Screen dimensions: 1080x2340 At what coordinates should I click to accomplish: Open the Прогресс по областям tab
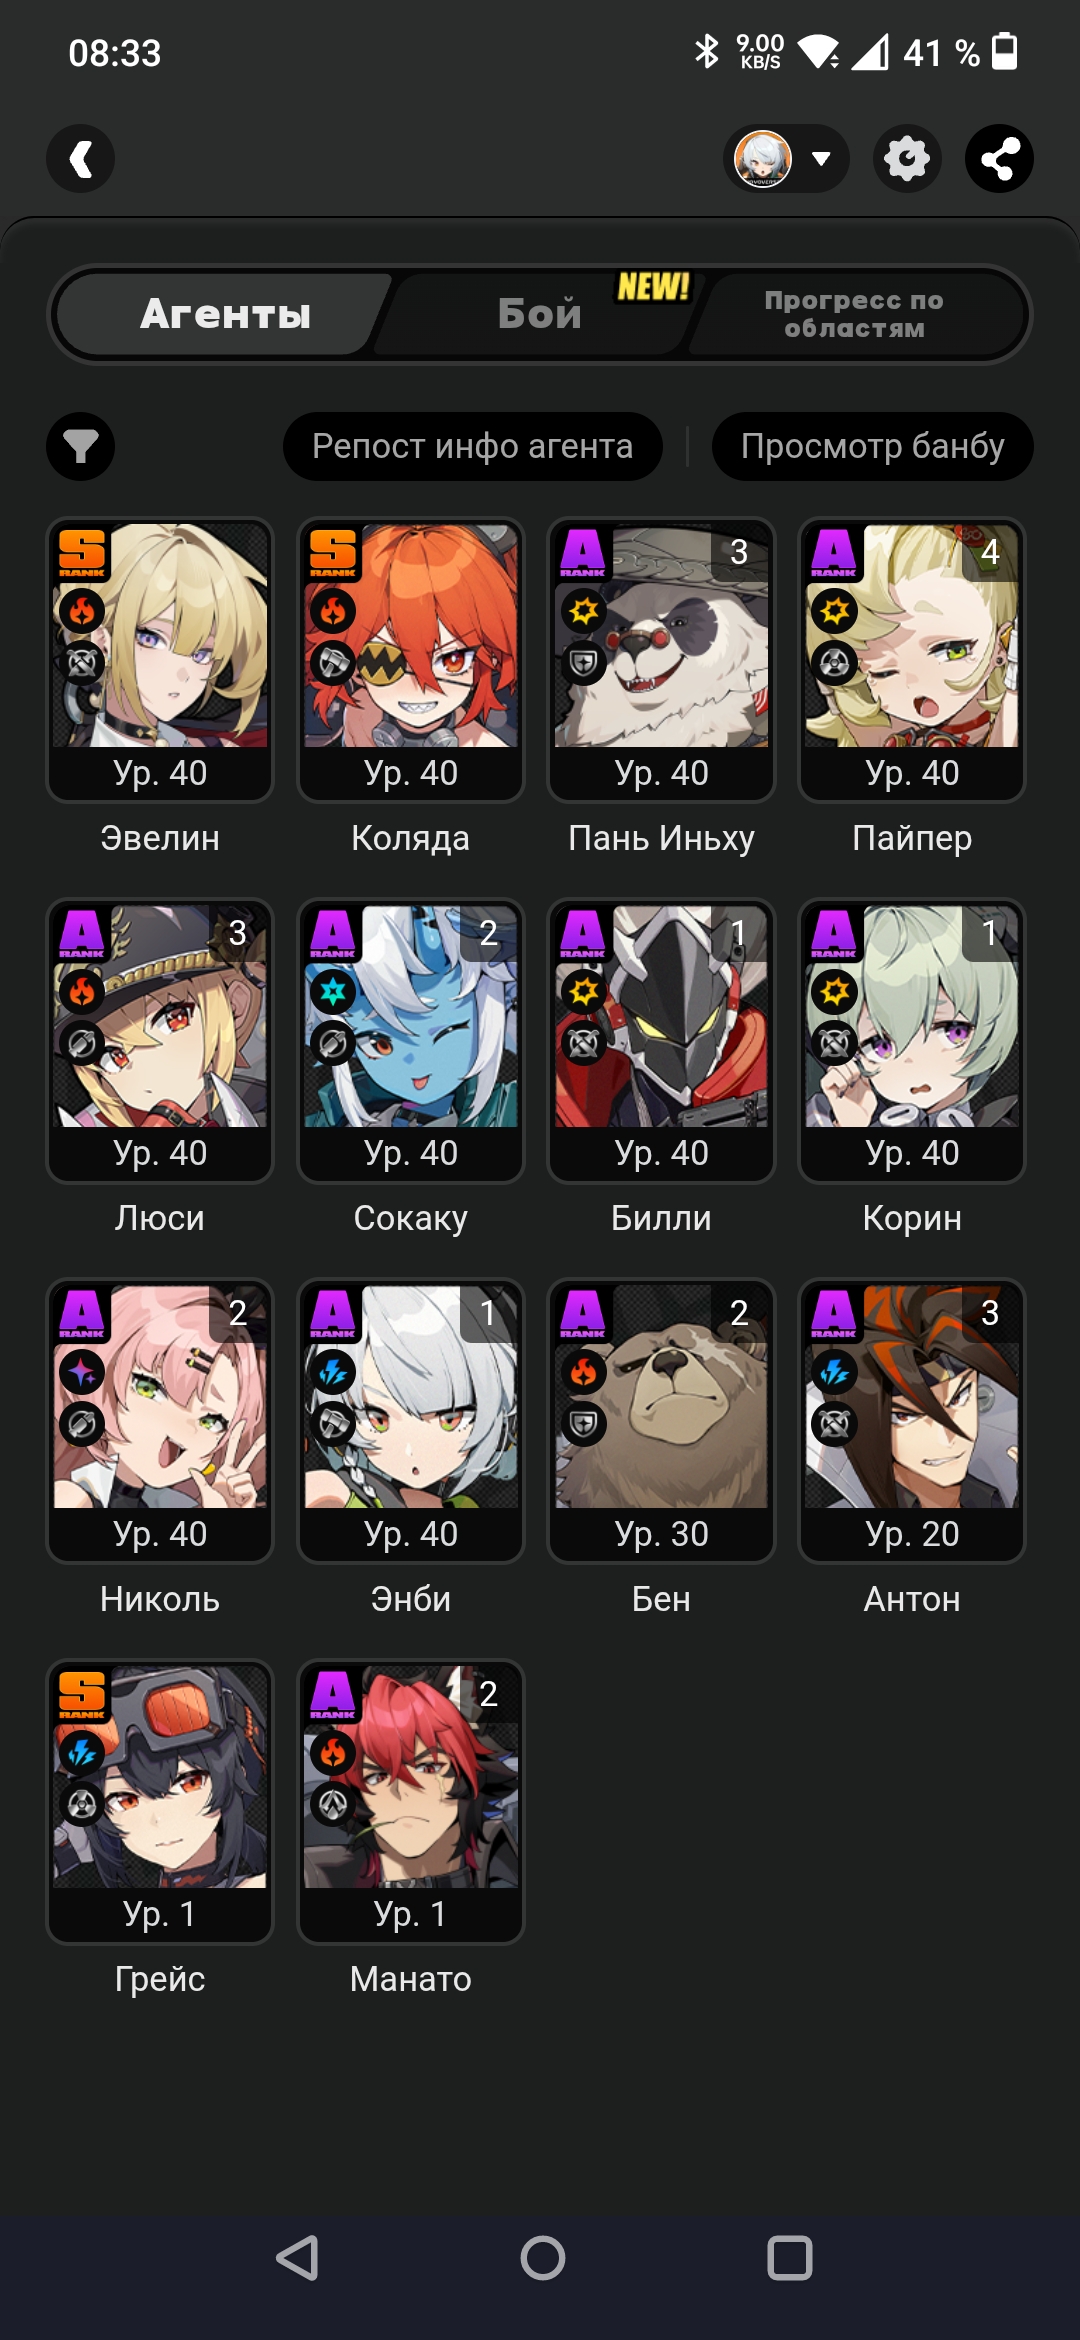click(854, 314)
